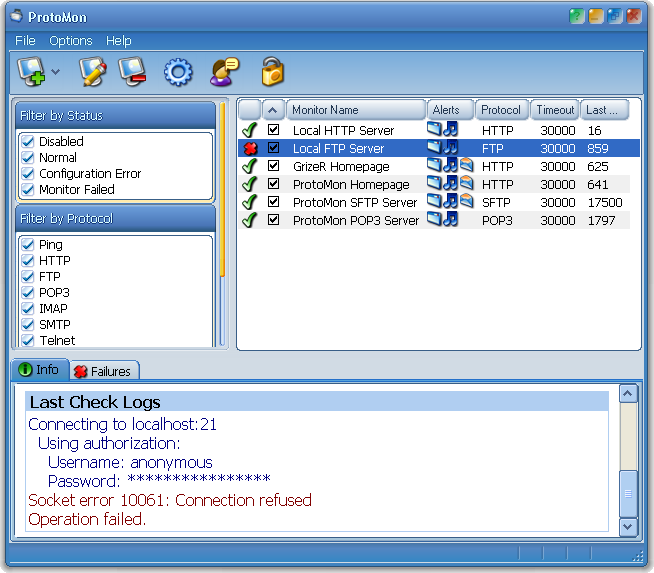This screenshot has height=573, width=654.
Task: Sort by Last column header
Action: click(604, 110)
